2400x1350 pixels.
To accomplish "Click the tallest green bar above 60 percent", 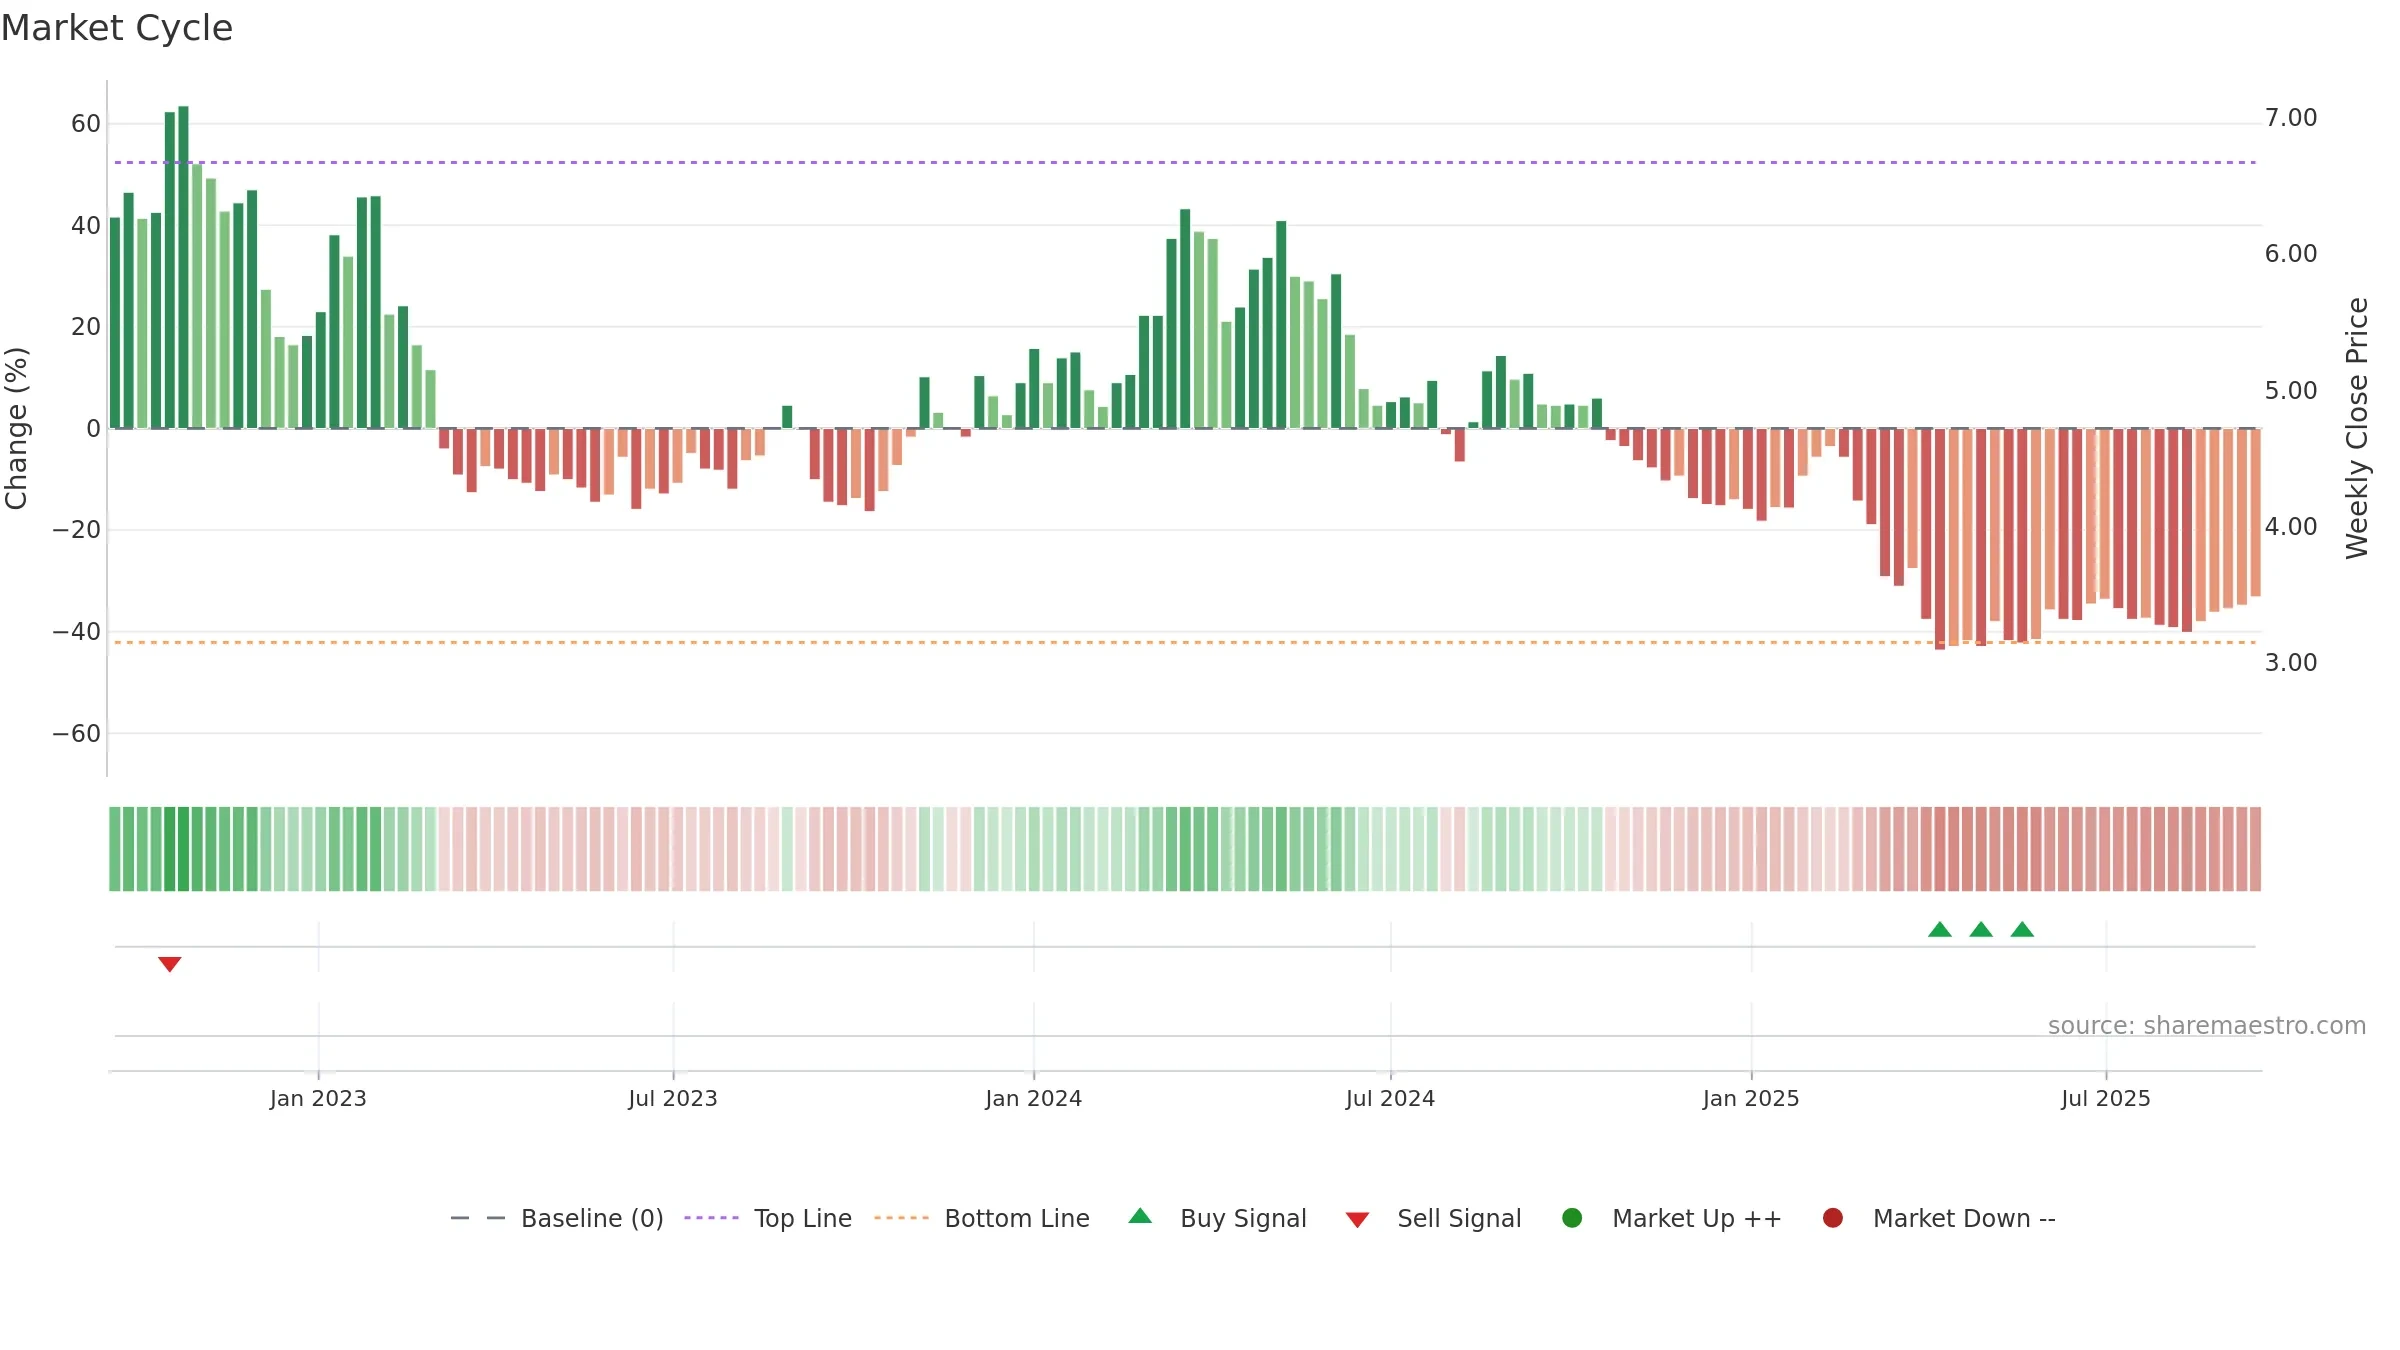I will (183, 267).
